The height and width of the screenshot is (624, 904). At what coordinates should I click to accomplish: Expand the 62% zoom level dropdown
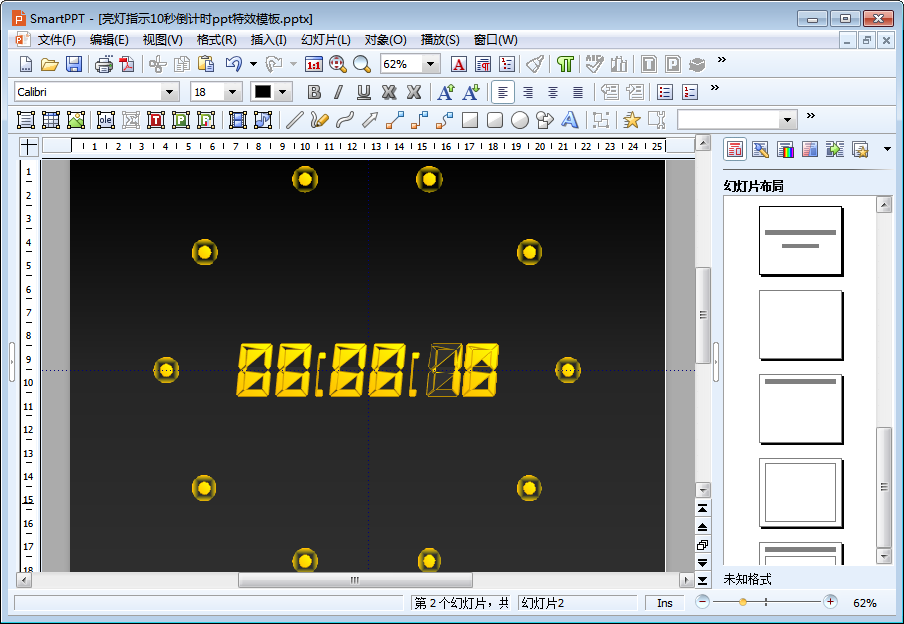click(430, 64)
